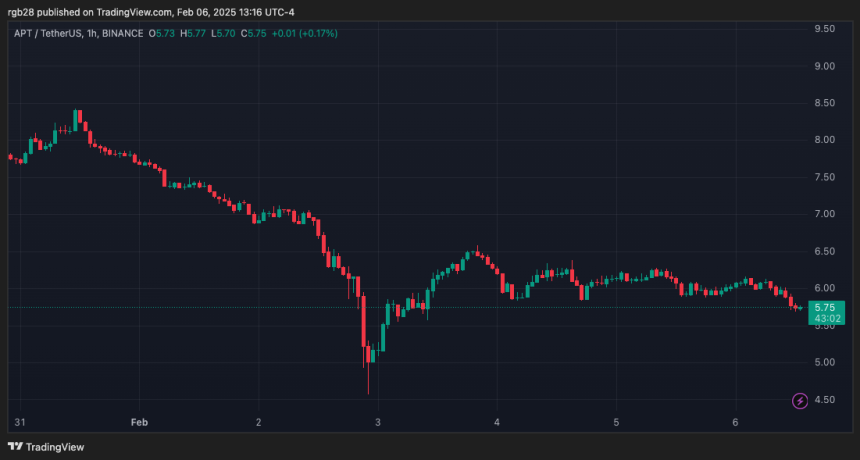Click the 8.50 price level on scale
Screen dimensions: 860x460
pyautogui.click(x=825, y=103)
